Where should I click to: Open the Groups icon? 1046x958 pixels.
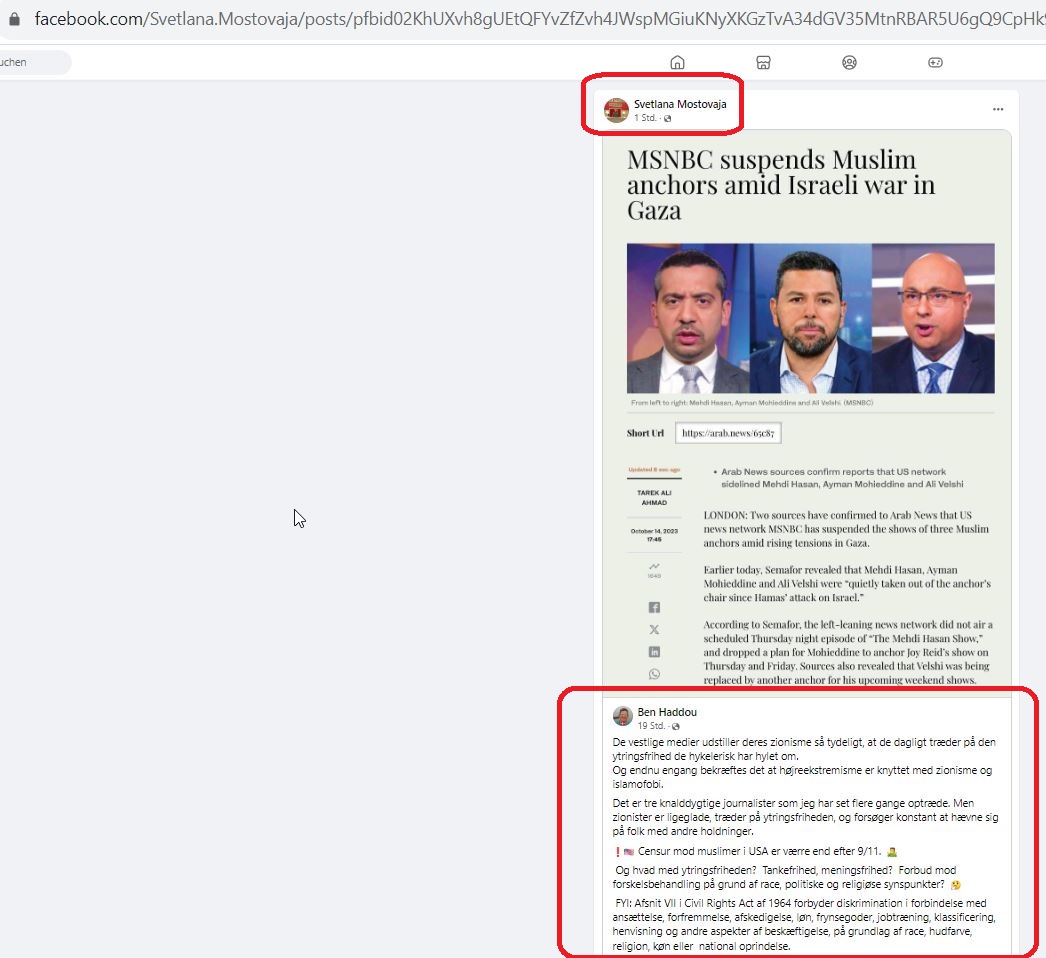849,63
